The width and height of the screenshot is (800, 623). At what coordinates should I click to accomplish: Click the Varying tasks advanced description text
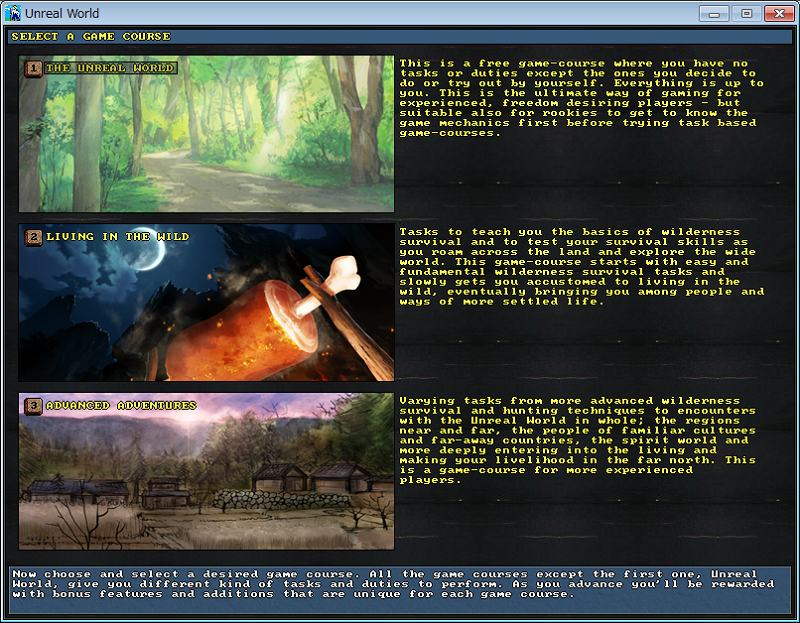tap(577, 440)
